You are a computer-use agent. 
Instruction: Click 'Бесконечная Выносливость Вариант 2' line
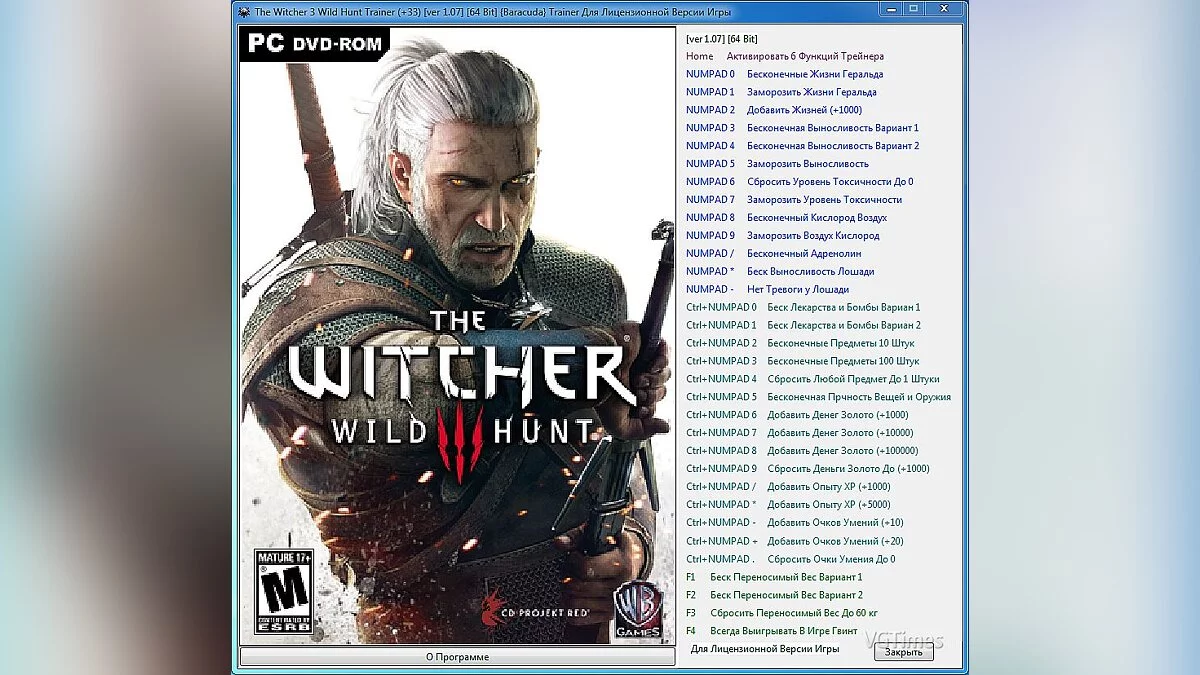[833, 146]
